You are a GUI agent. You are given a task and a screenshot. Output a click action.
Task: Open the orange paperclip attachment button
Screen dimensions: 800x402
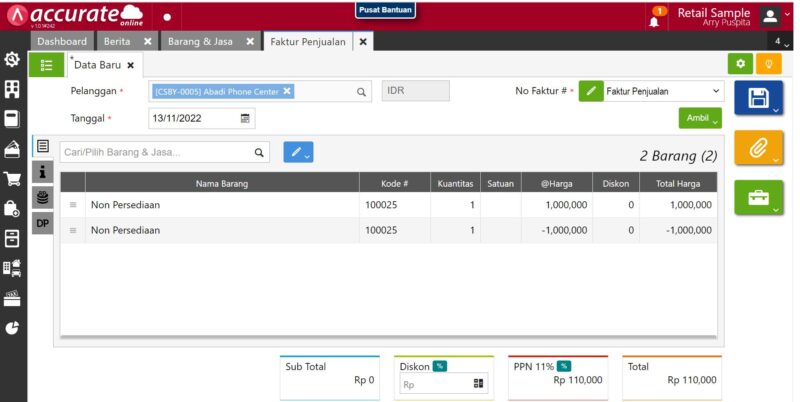[x=757, y=147]
